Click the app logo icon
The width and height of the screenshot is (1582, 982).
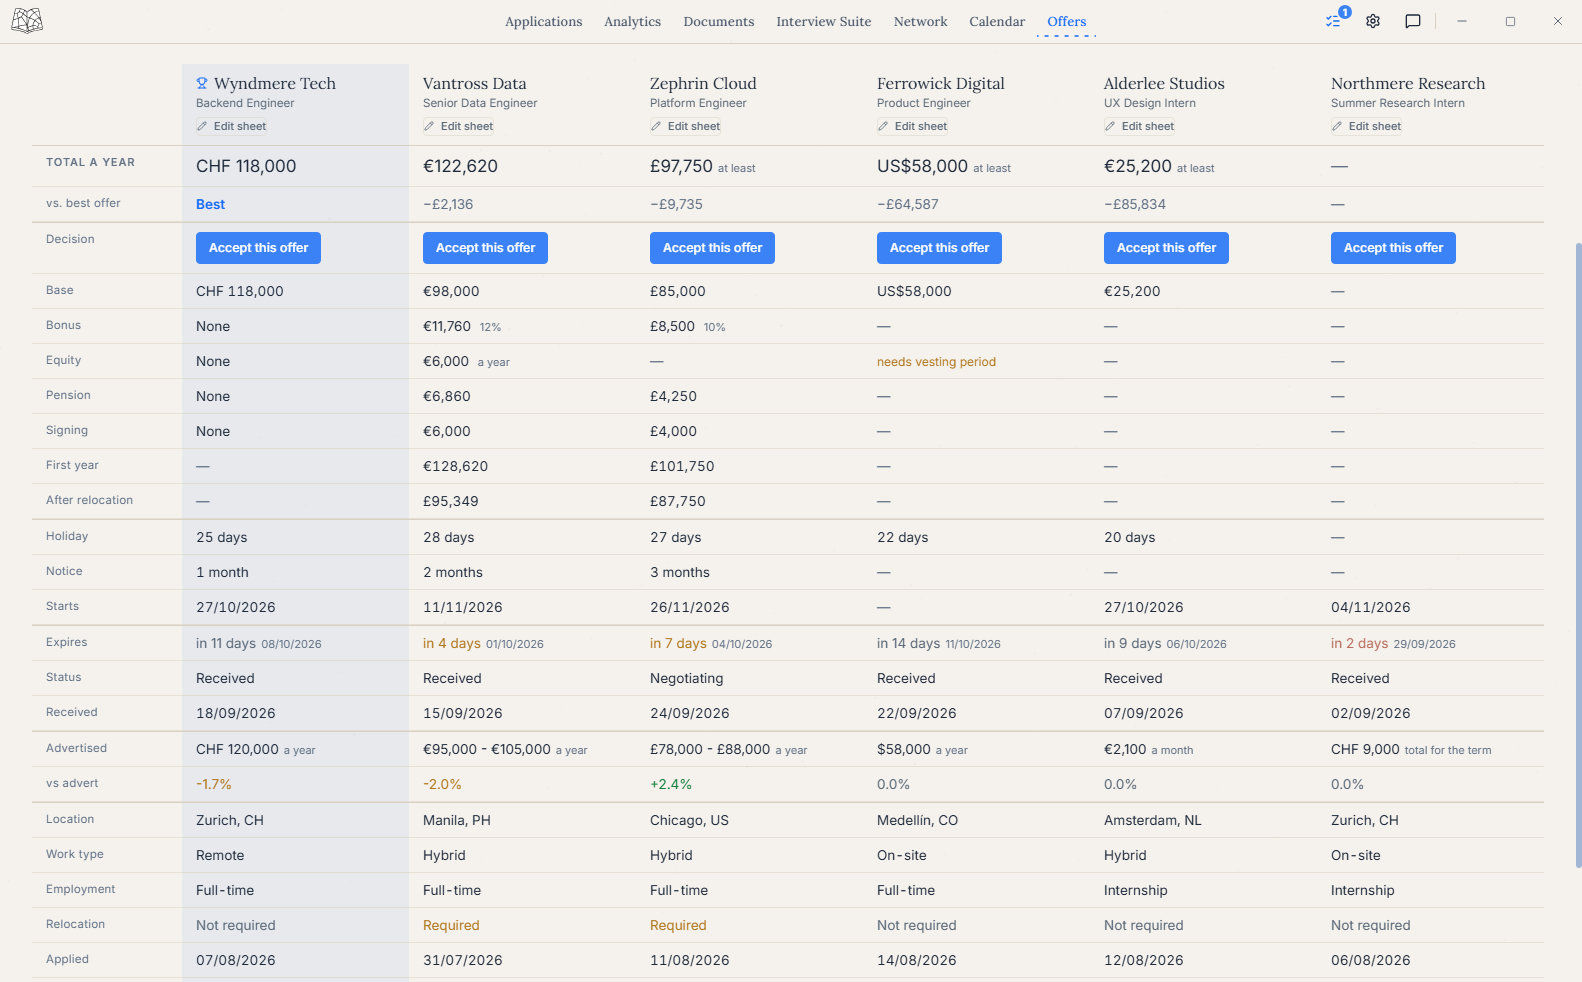27,21
